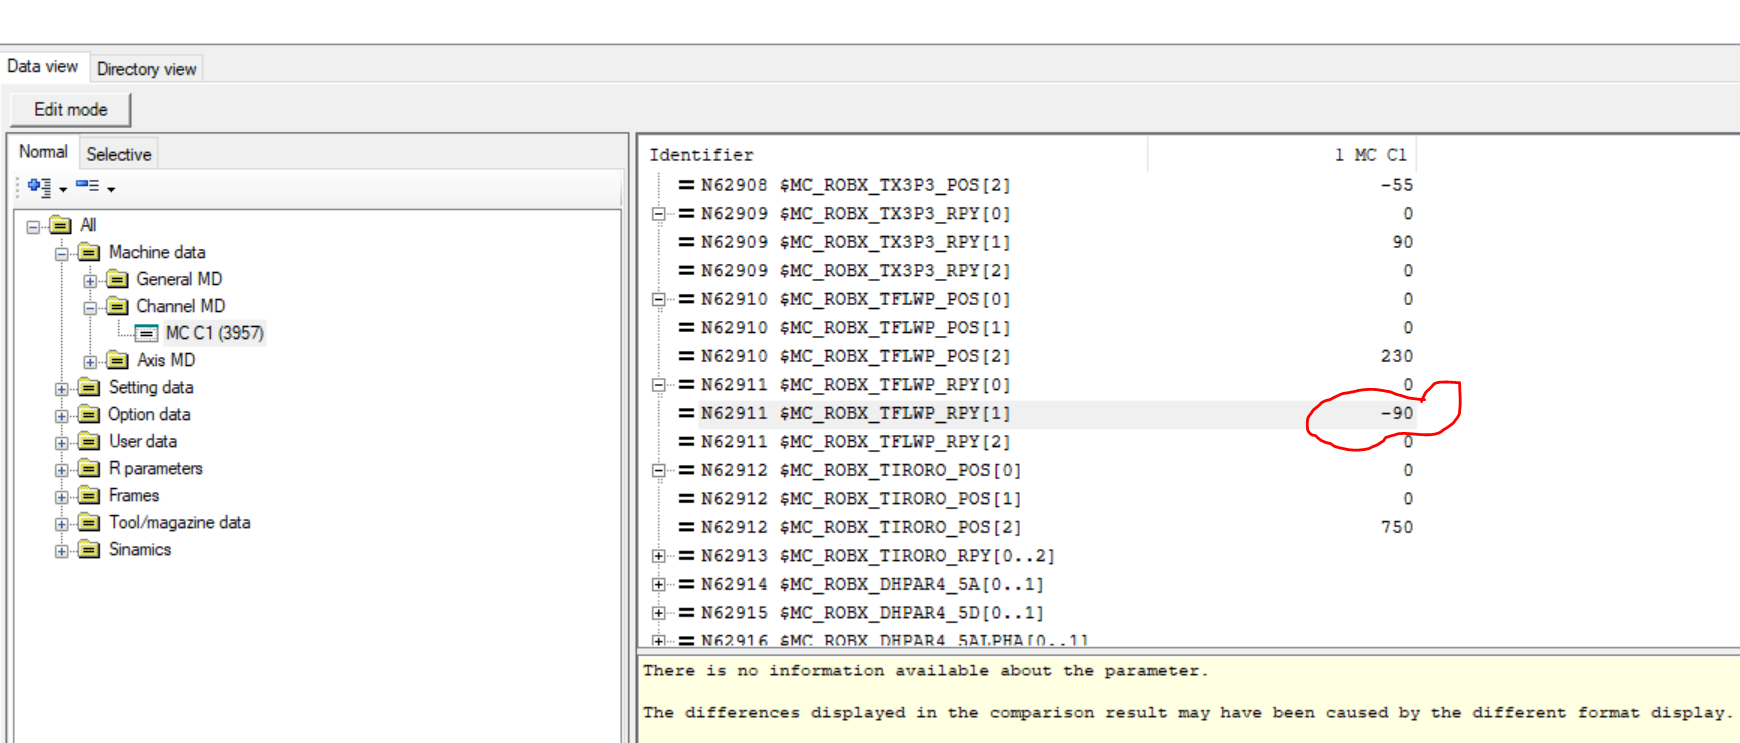Open the Selective tab

coord(118,154)
